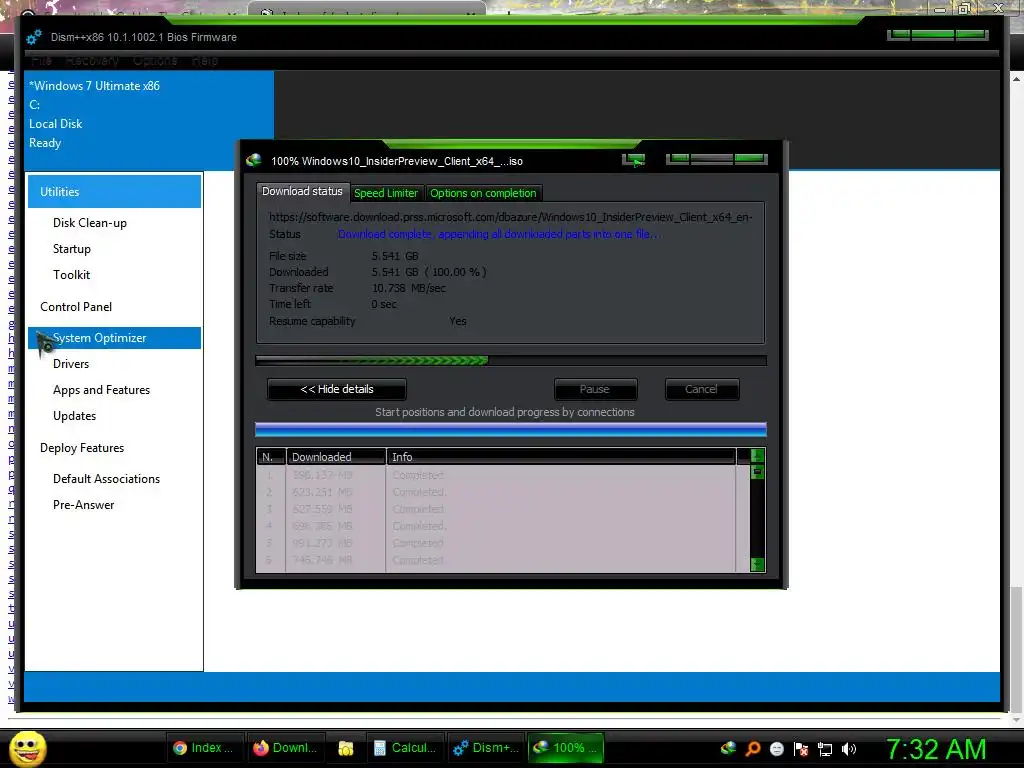
Task: Click the blue connections progress bar
Action: pyautogui.click(x=511, y=429)
